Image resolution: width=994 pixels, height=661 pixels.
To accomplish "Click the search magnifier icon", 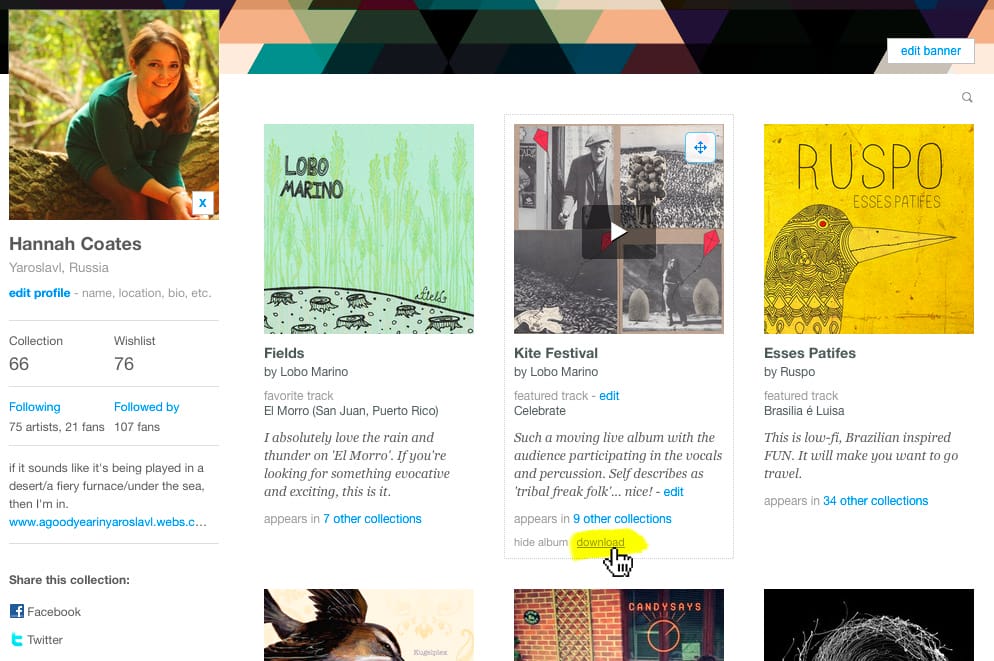I will pyautogui.click(x=967, y=97).
